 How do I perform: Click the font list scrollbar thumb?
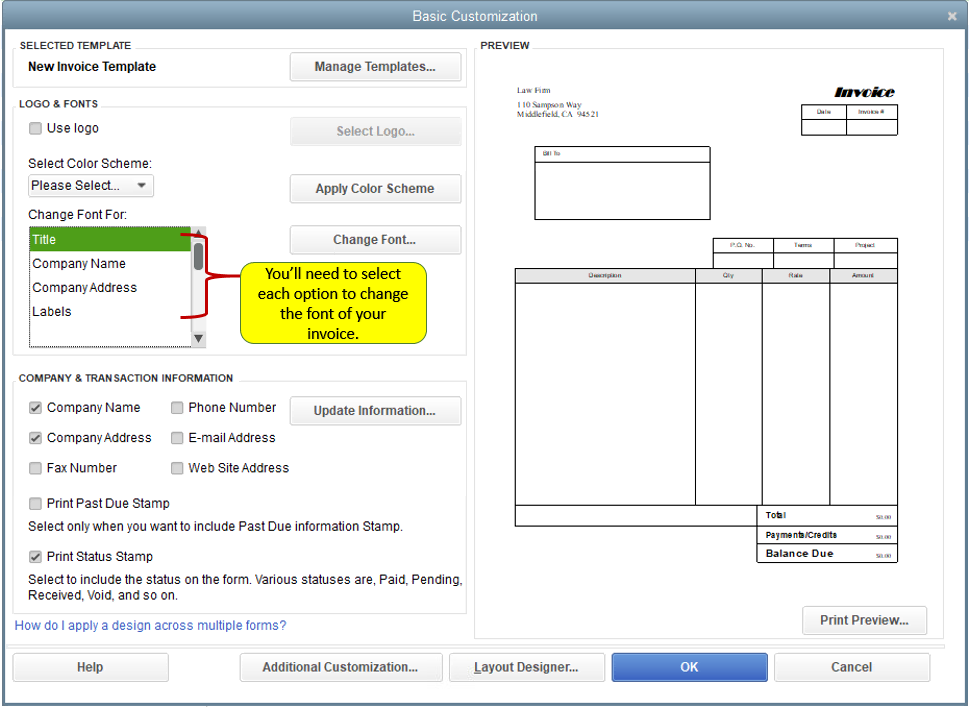click(198, 256)
